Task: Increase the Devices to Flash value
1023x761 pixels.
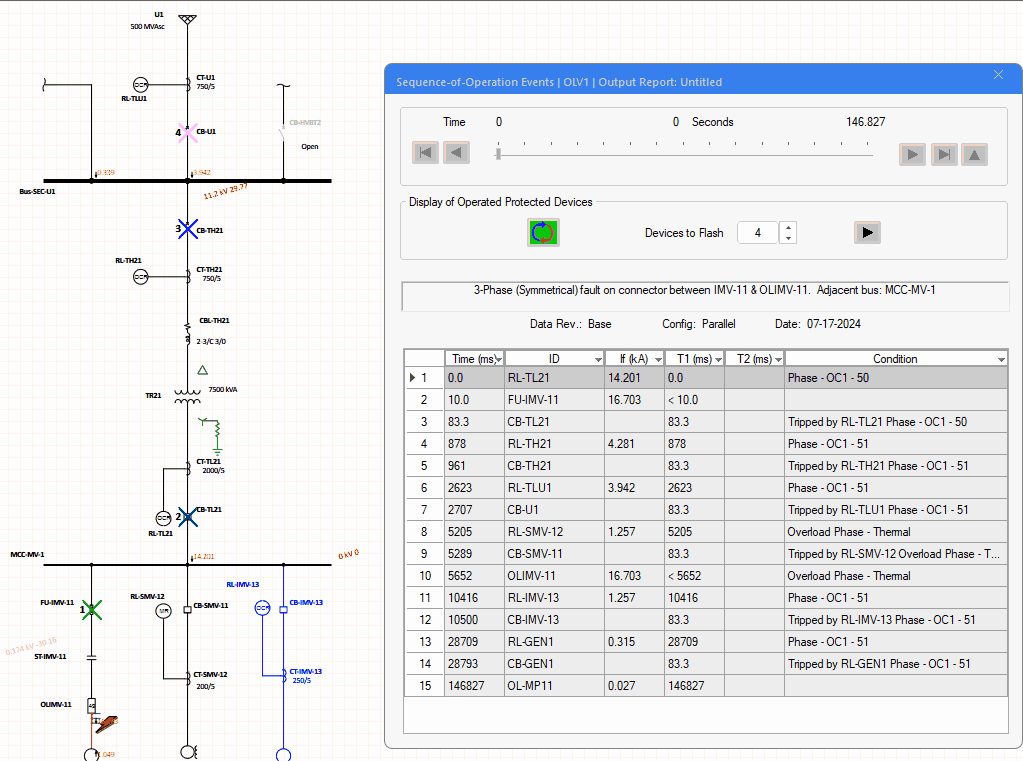Action: (x=789, y=227)
